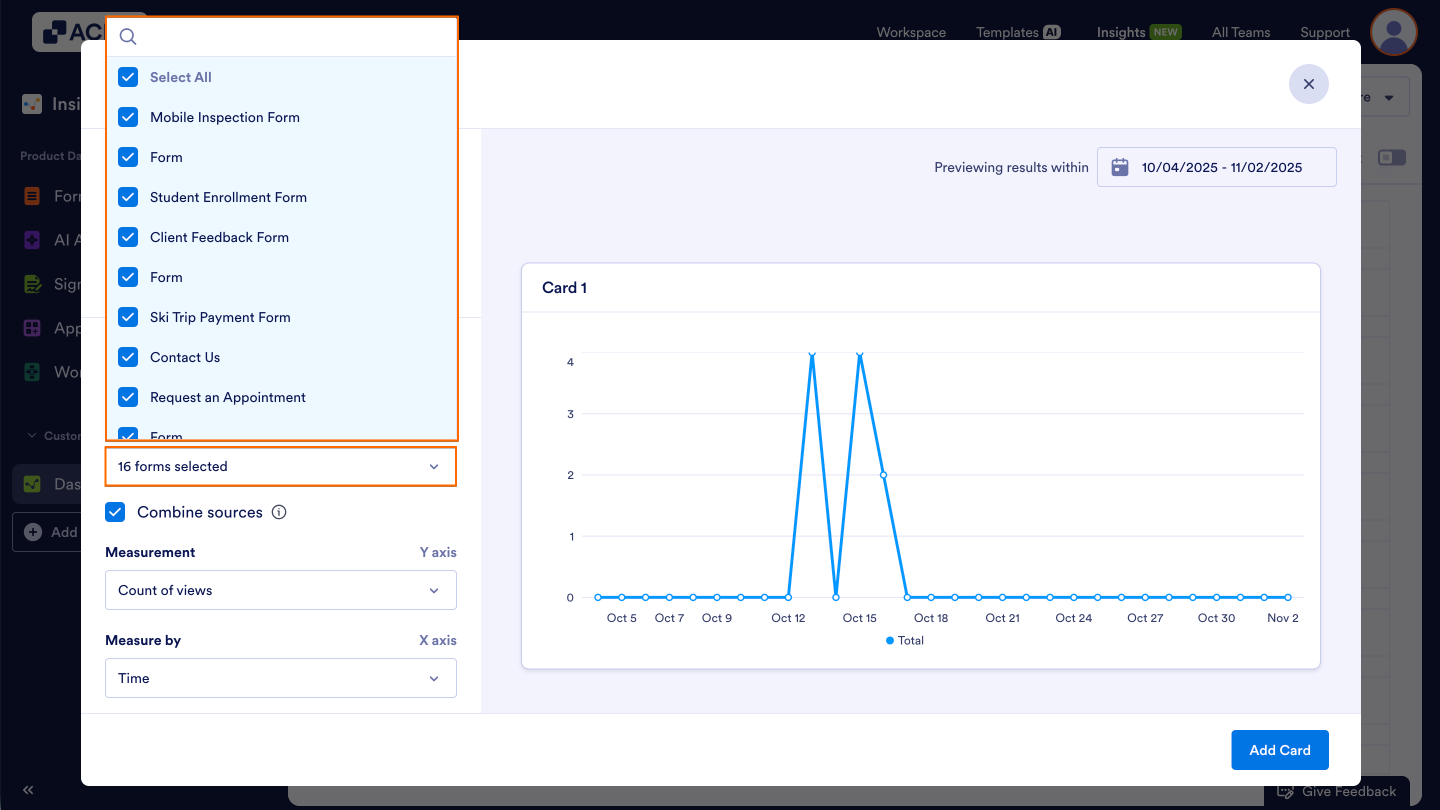The width and height of the screenshot is (1440, 810).
Task: Click the Add Card button
Action: coord(1279,749)
